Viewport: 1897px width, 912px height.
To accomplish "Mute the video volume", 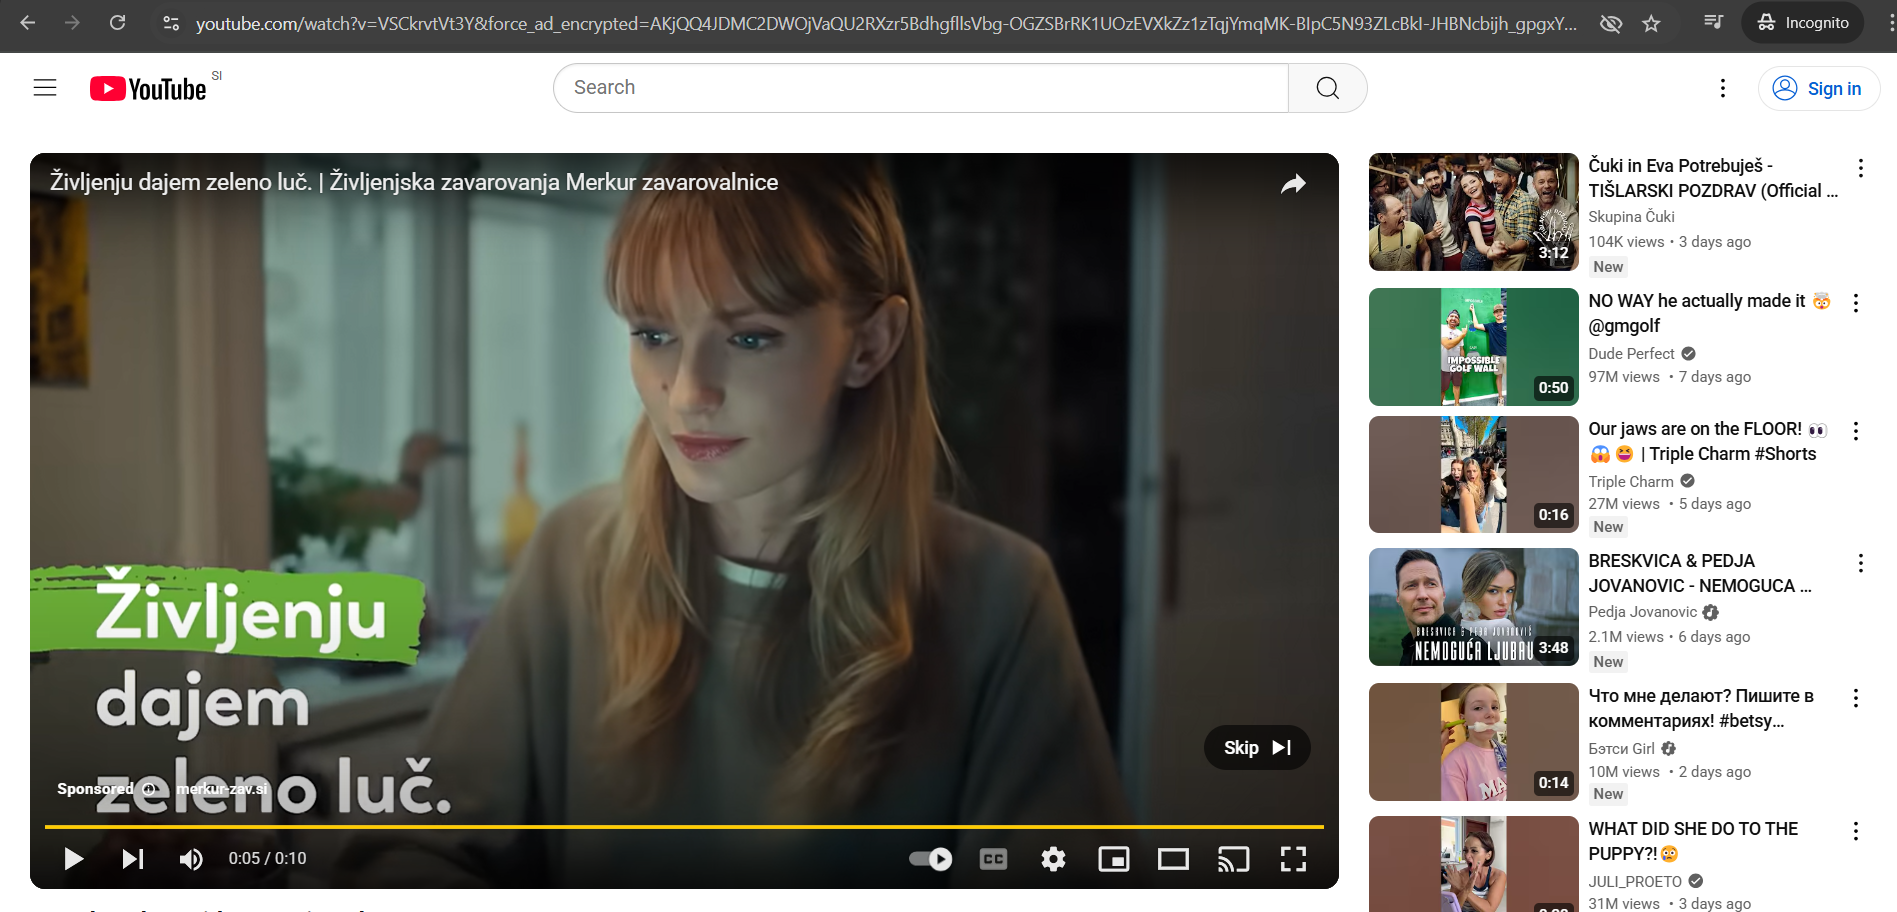I will 191,859.
